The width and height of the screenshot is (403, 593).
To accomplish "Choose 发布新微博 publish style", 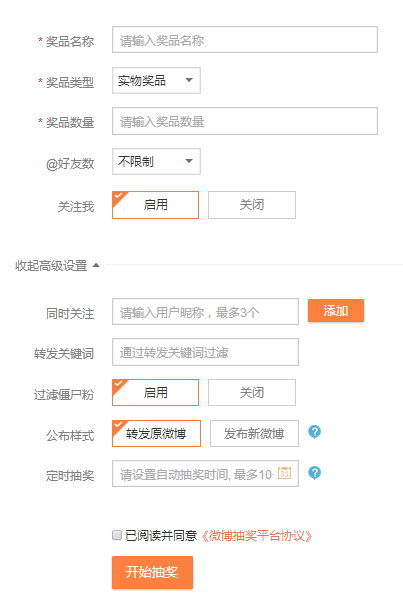I will pyautogui.click(x=254, y=433).
